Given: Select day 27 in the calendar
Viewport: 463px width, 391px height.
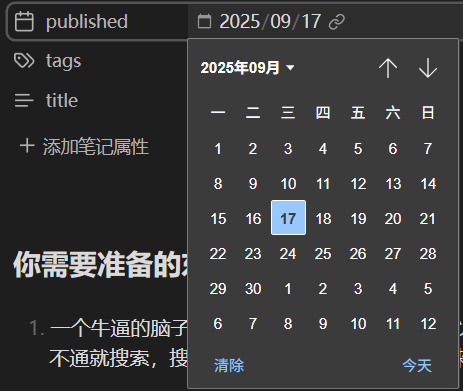Looking at the screenshot, I should point(393,254).
